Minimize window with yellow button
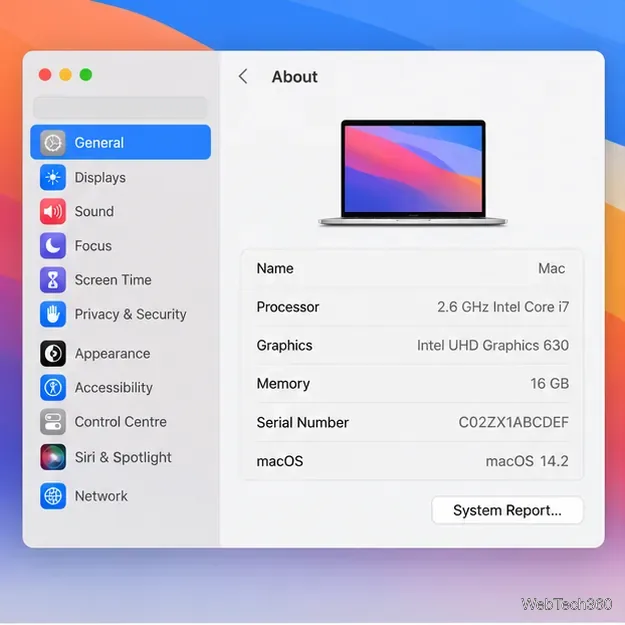625x625 pixels. (65, 75)
